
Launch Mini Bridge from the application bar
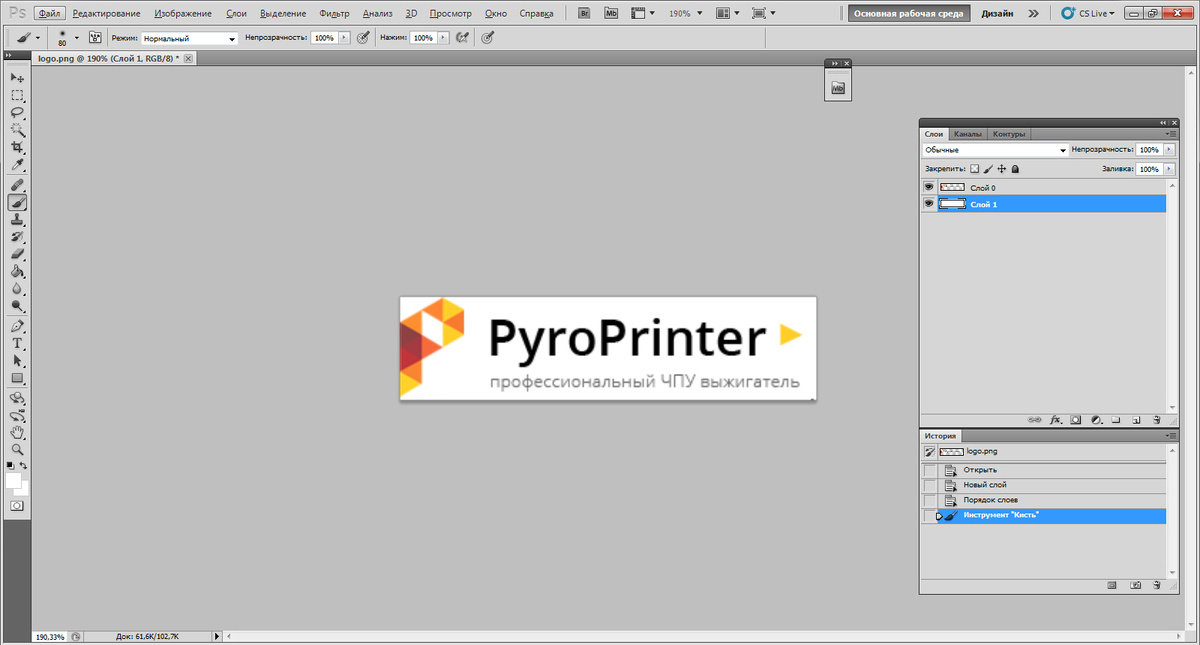coord(611,14)
